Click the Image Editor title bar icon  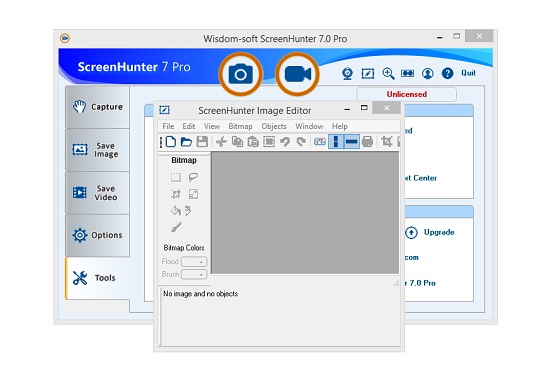(164, 110)
